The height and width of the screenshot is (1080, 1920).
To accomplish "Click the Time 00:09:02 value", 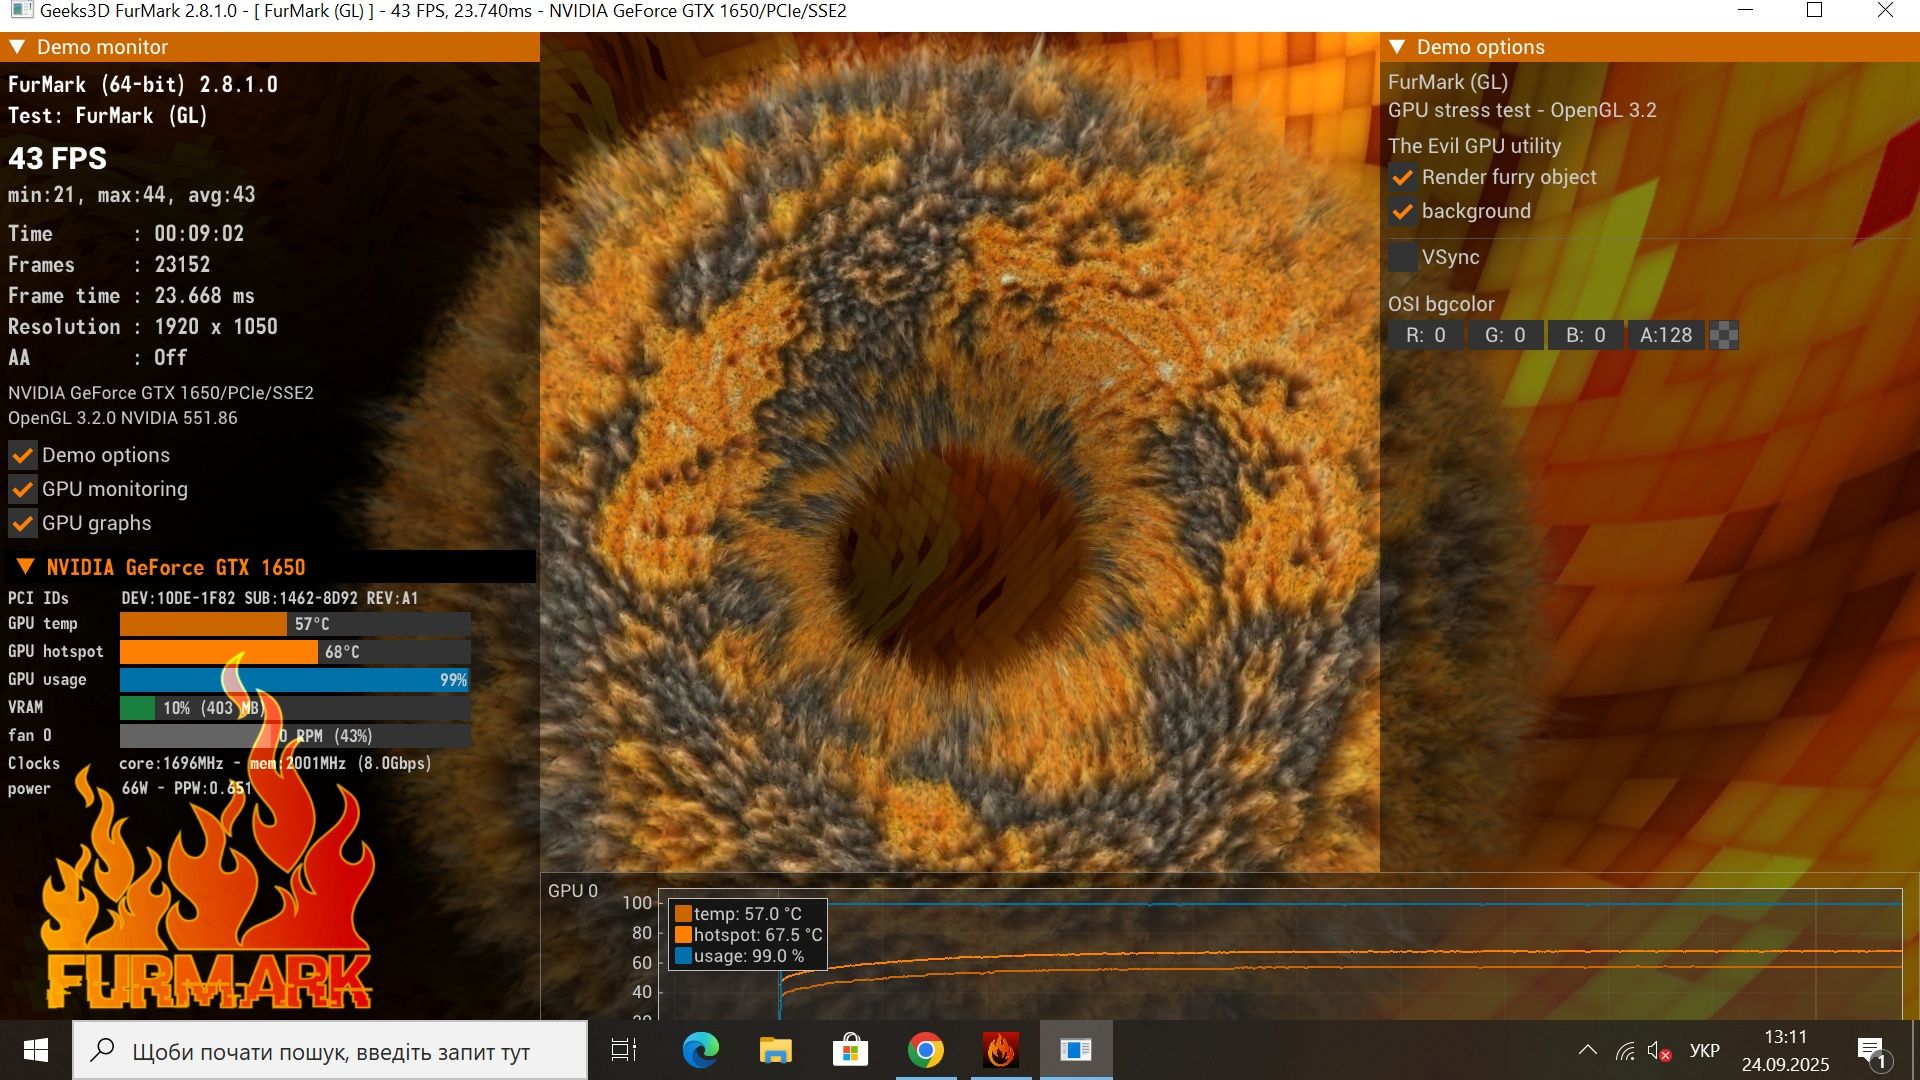I will (199, 234).
